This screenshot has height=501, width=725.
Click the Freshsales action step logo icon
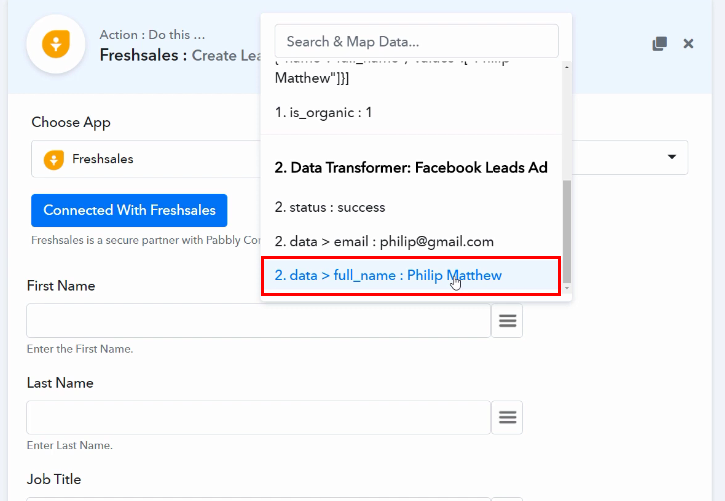click(x=56, y=44)
